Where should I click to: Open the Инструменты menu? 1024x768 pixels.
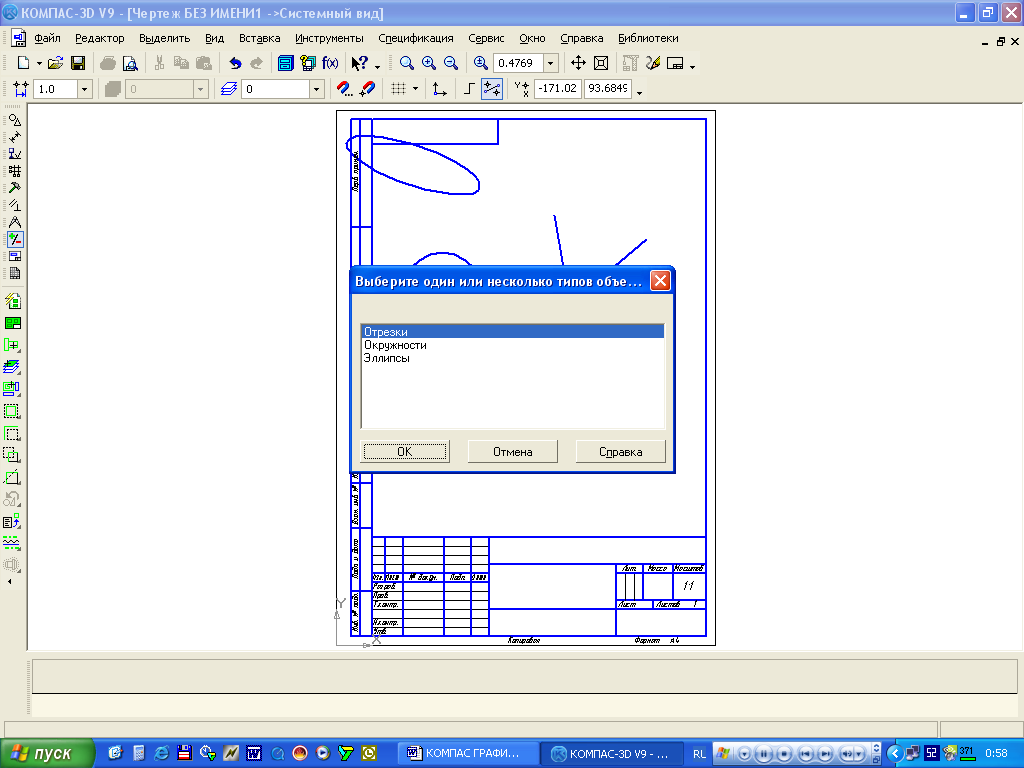[329, 39]
